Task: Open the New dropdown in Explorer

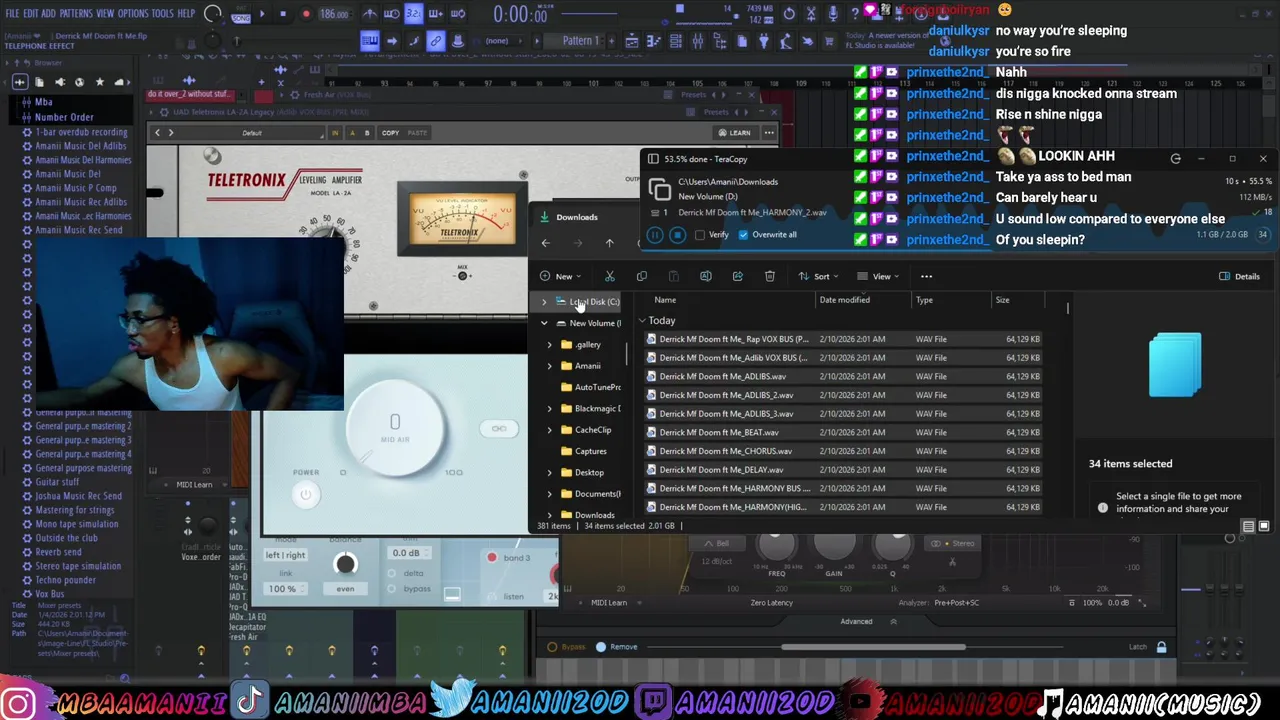Action: pyautogui.click(x=560, y=276)
